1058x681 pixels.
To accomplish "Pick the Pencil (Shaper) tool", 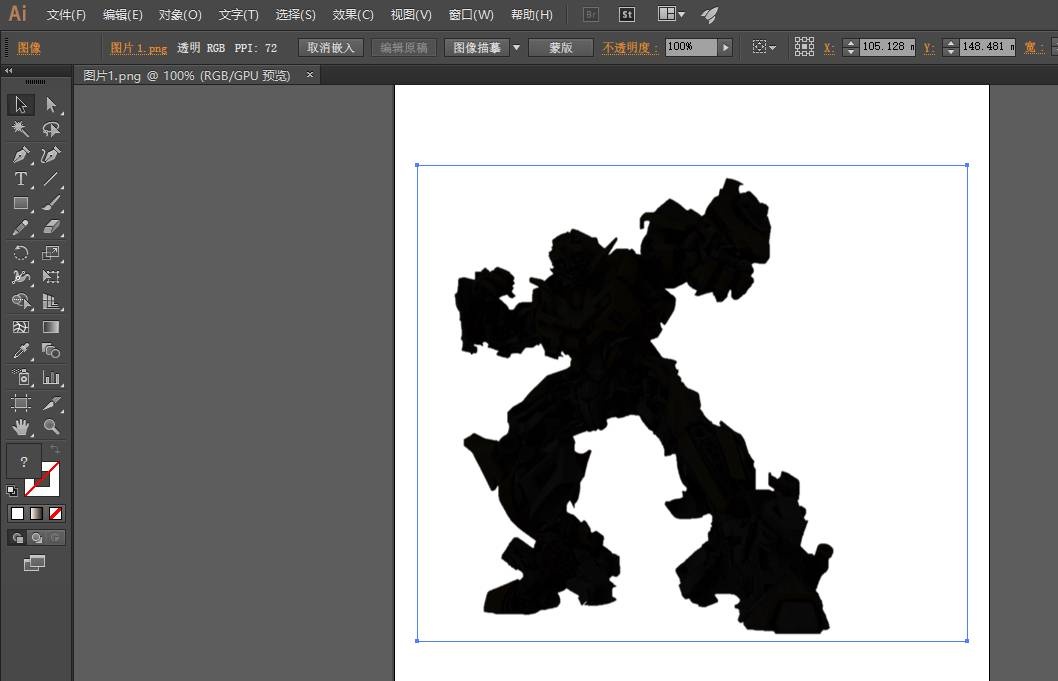I will point(21,227).
